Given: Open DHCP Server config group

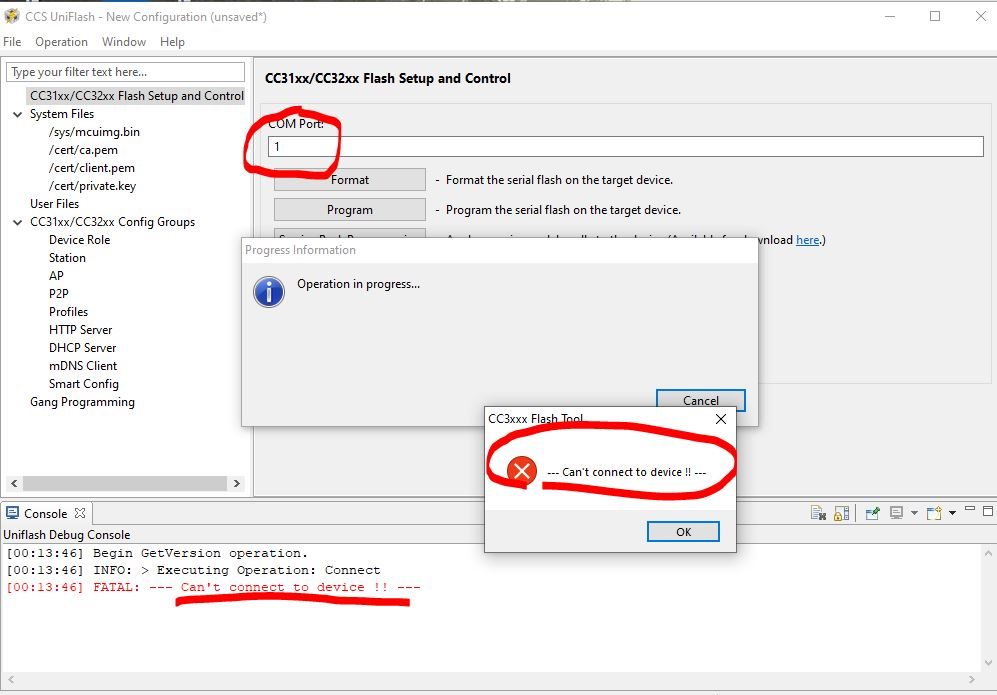Looking at the screenshot, I should (x=83, y=348).
